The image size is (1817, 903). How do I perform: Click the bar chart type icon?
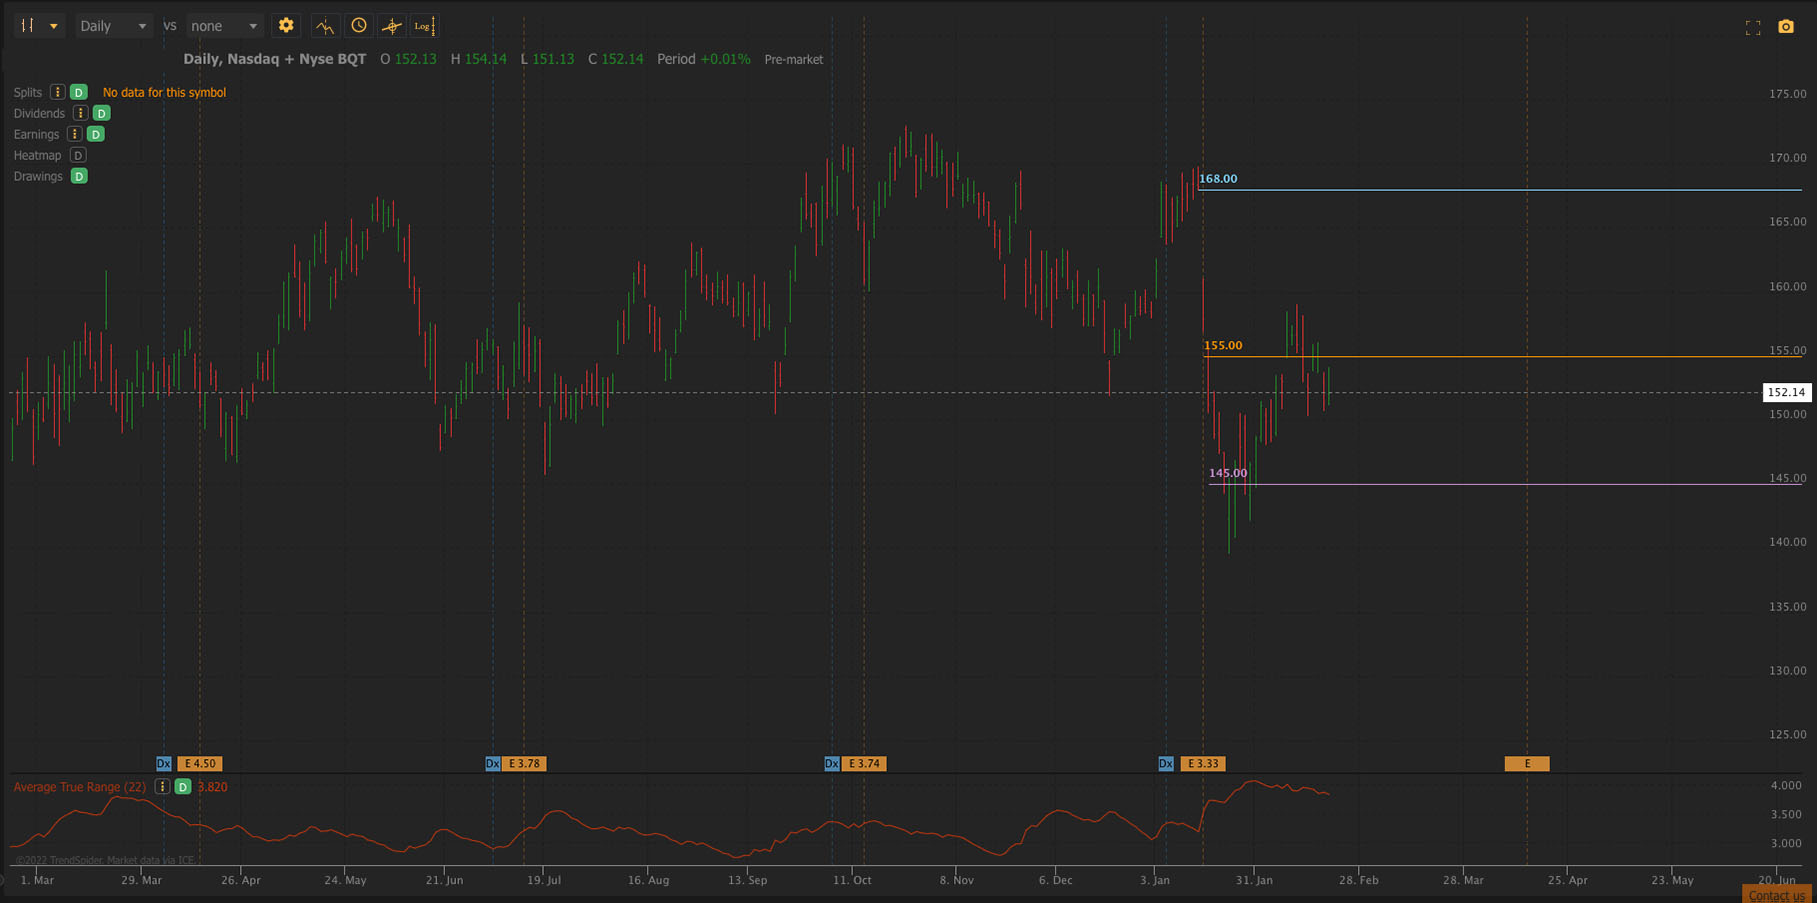tap(28, 26)
